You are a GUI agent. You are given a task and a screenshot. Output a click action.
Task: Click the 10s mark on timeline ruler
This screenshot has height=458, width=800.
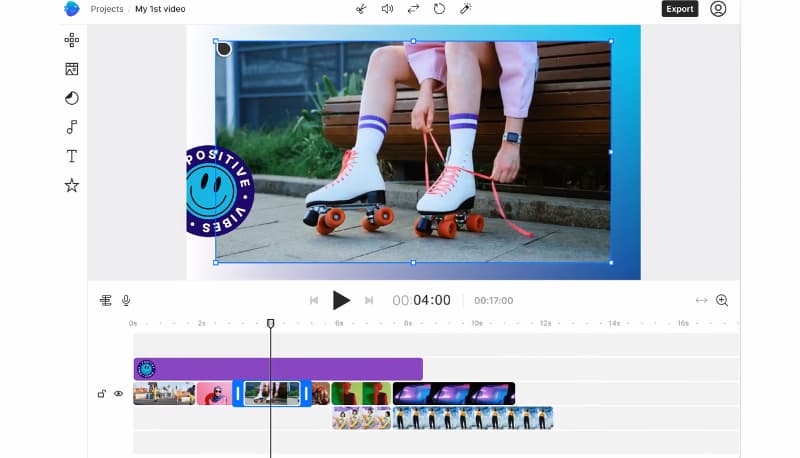click(x=477, y=323)
